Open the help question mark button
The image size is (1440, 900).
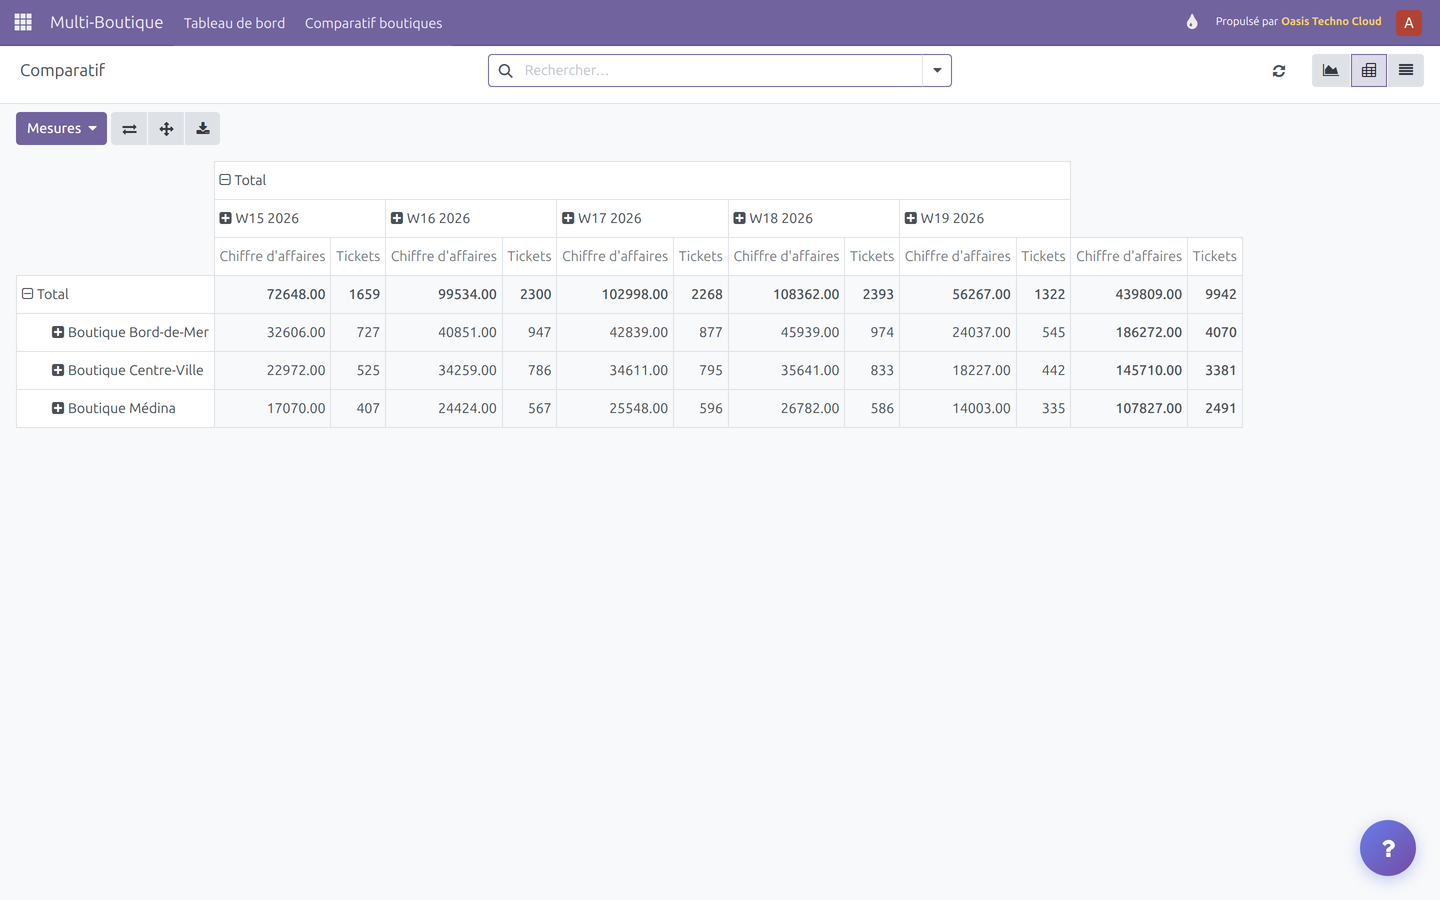(1387, 848)
